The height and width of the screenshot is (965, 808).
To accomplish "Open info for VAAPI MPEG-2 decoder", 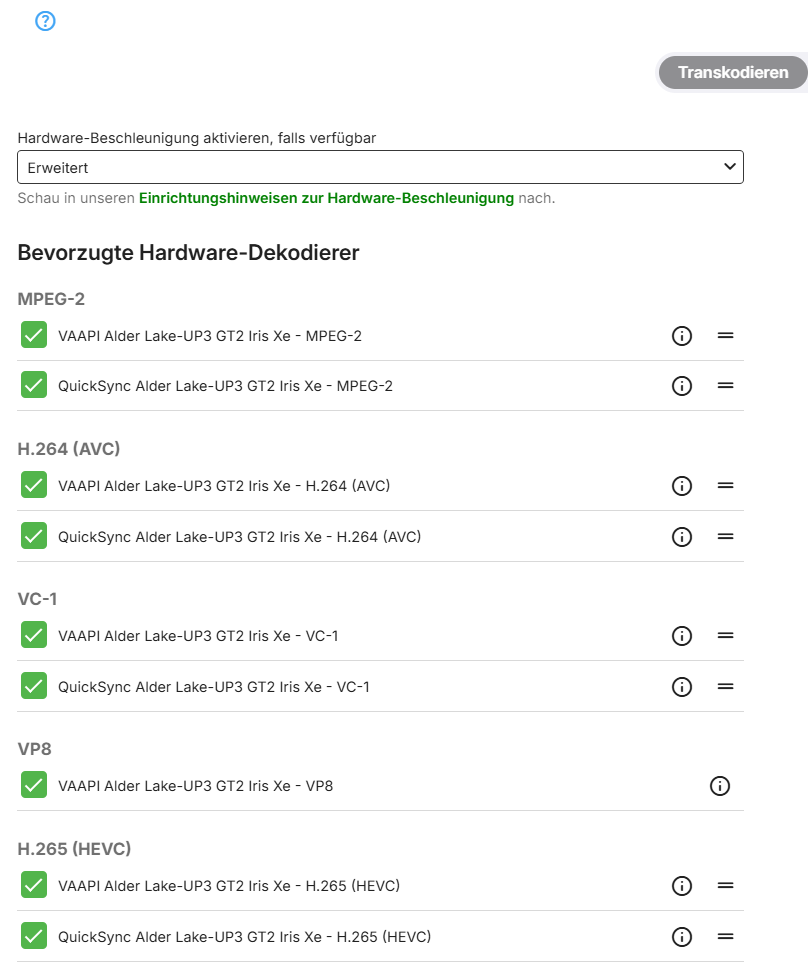I will coord(682,336).
